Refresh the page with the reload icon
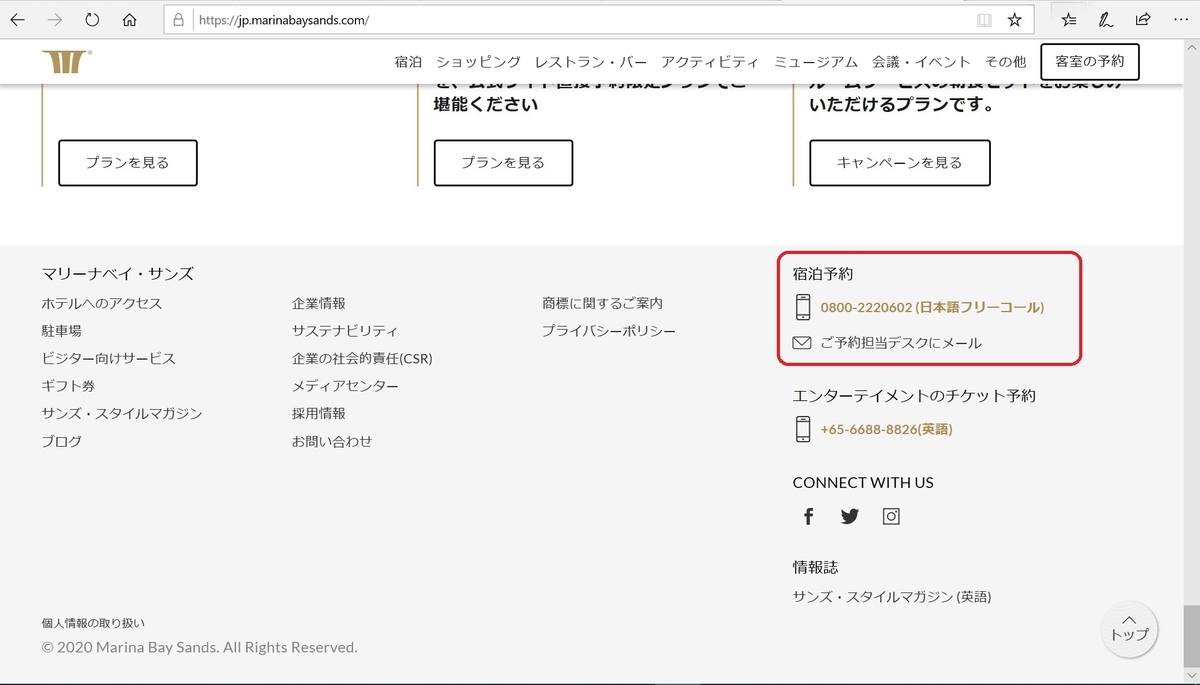This screenshot has height=685, width=1200. pos(92,20)
